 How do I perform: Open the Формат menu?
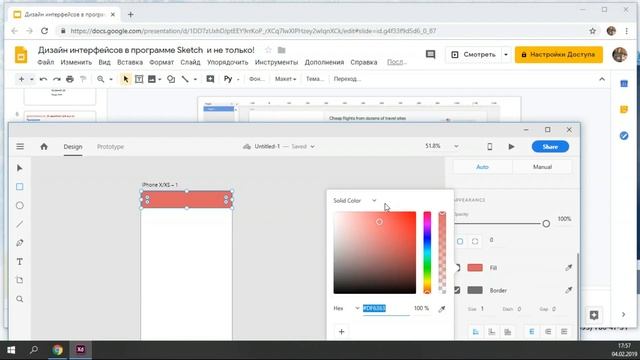pyautogui.click(x=161, y=62)
